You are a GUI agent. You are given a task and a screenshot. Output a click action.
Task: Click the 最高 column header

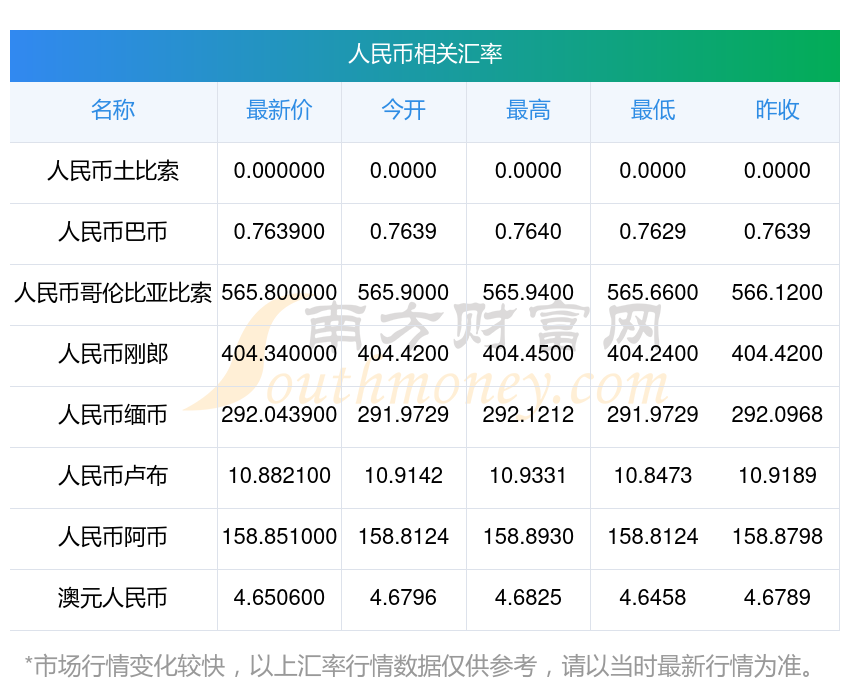coord(528,110)
